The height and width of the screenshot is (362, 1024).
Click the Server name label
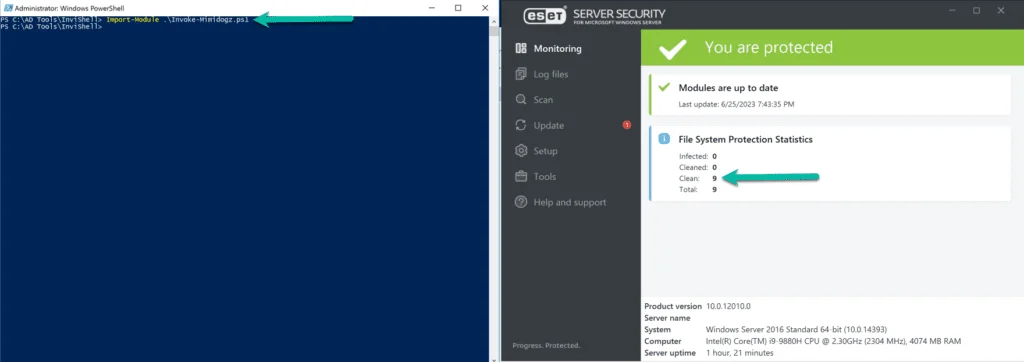point(667,318)
